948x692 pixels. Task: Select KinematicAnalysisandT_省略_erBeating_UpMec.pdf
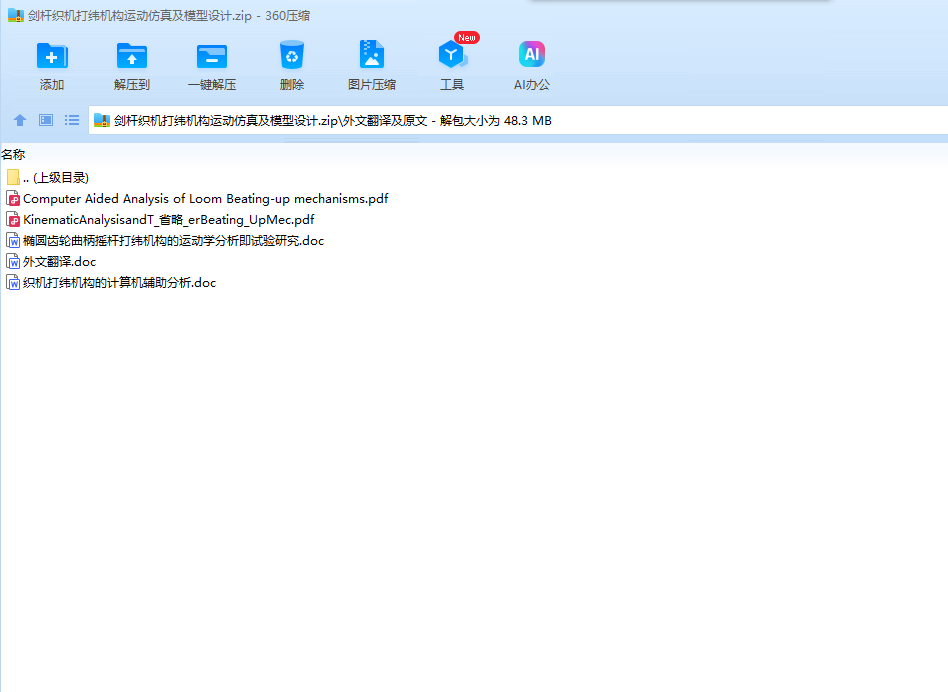pos(161,219)
